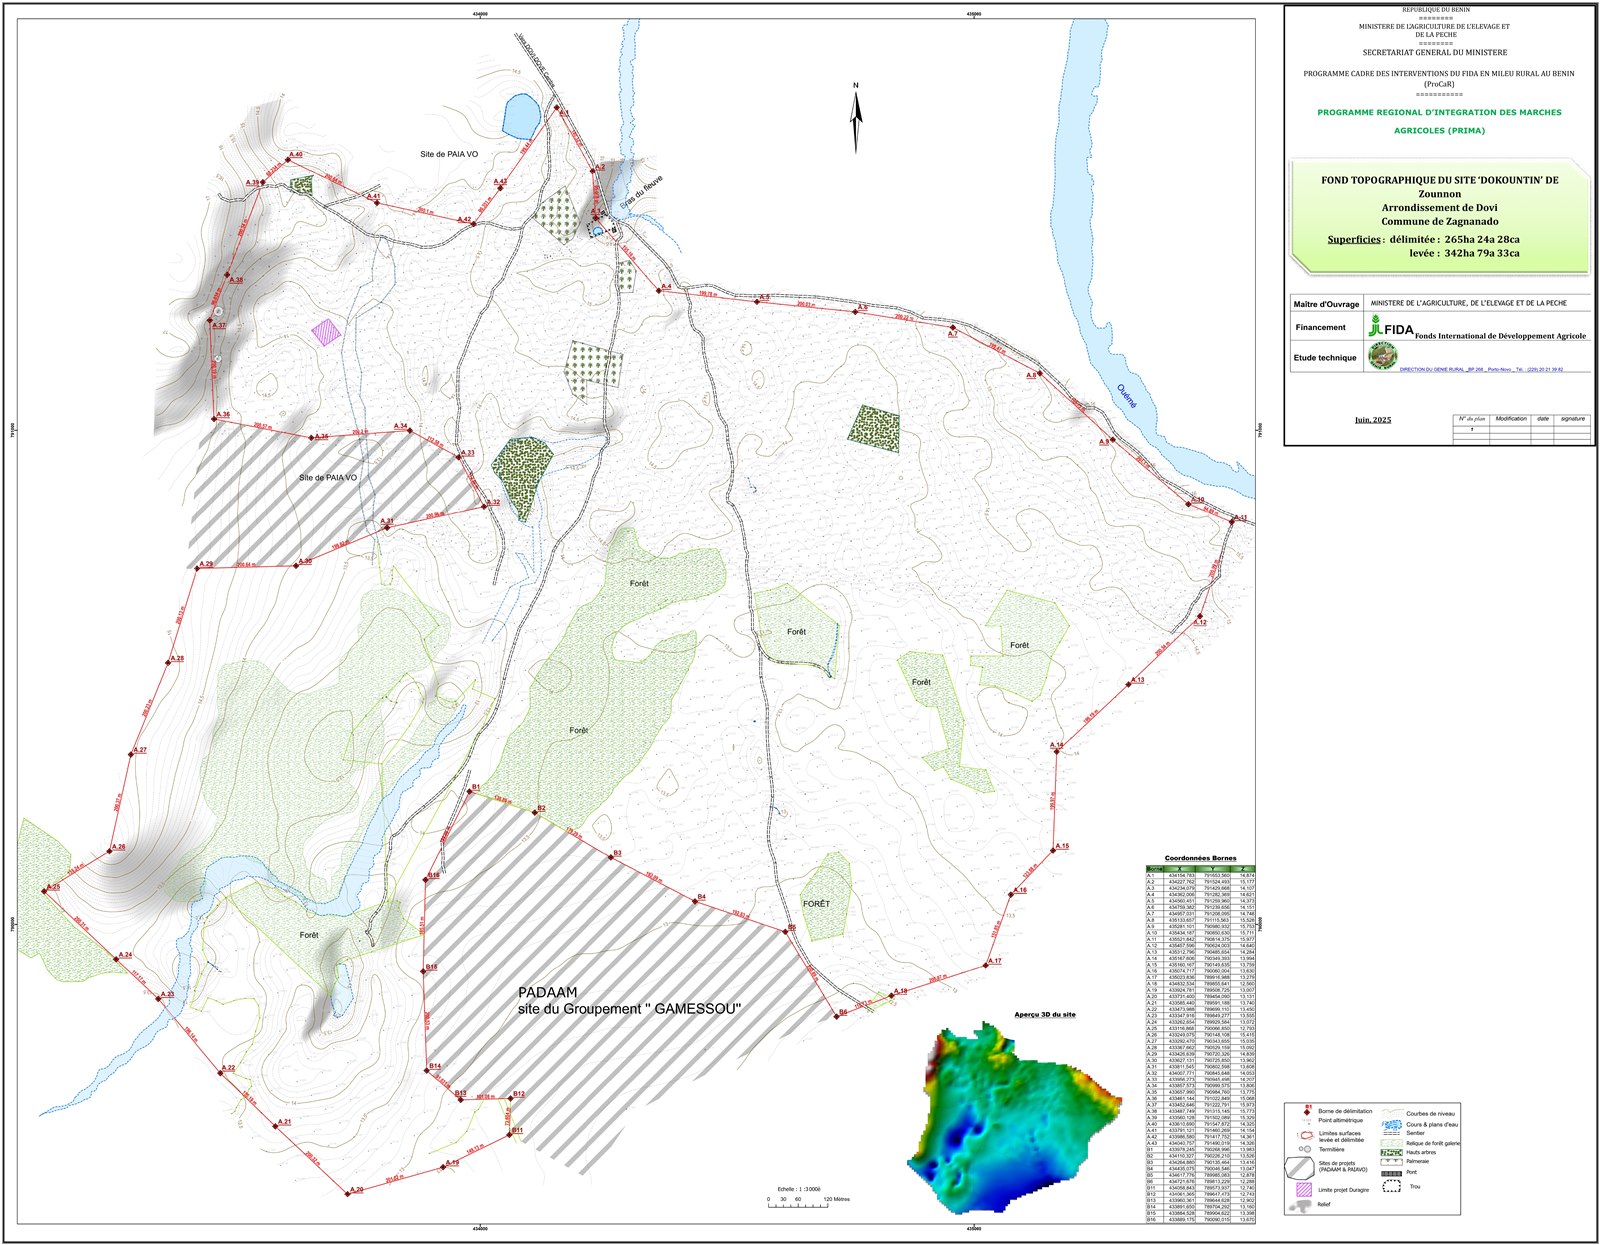The height and width of the screenshot is (1245, 1600).
Task: Click the PADAAM site du Groupement GAMESSOU label
Action: 630,1001
